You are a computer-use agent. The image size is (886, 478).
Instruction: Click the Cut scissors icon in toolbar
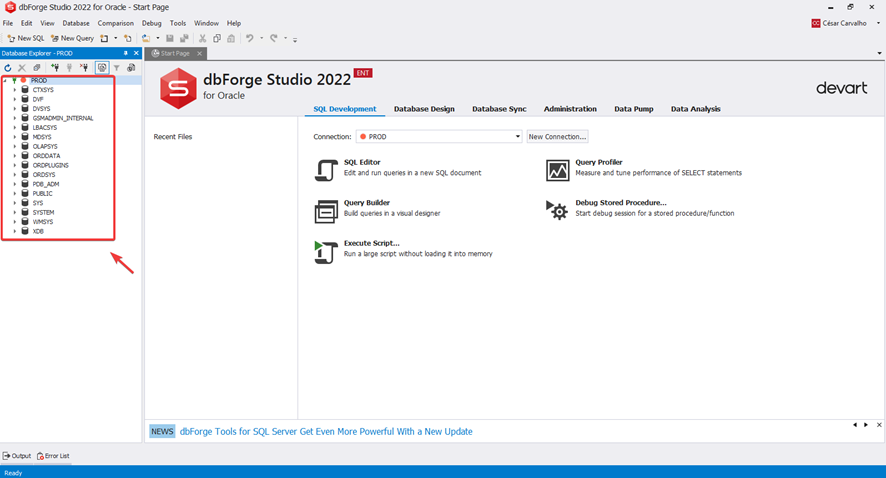pyautogui.click(x=202, y=38)
